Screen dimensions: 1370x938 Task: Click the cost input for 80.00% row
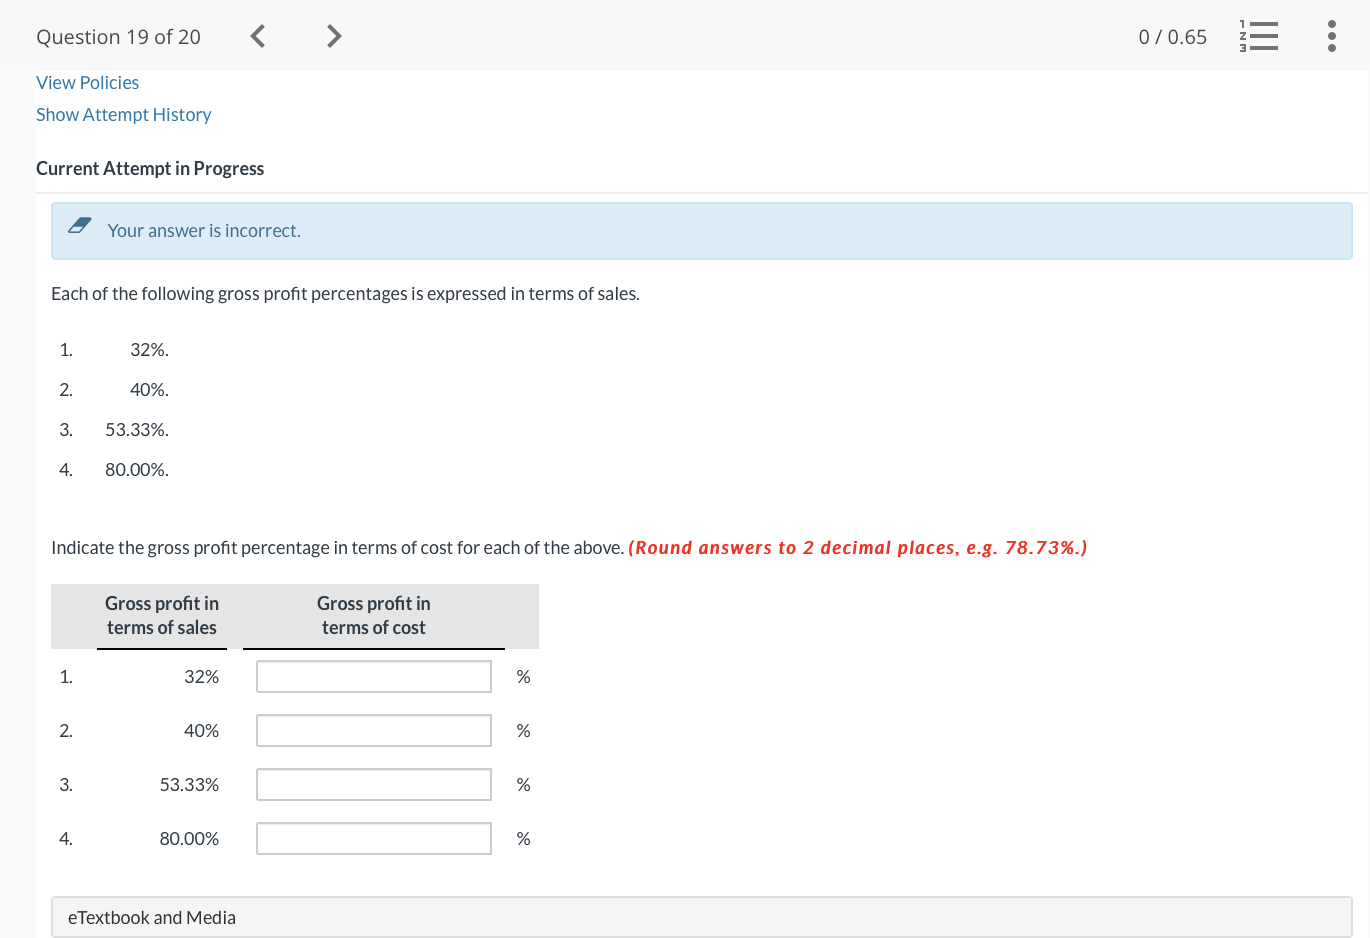(374, 839)
